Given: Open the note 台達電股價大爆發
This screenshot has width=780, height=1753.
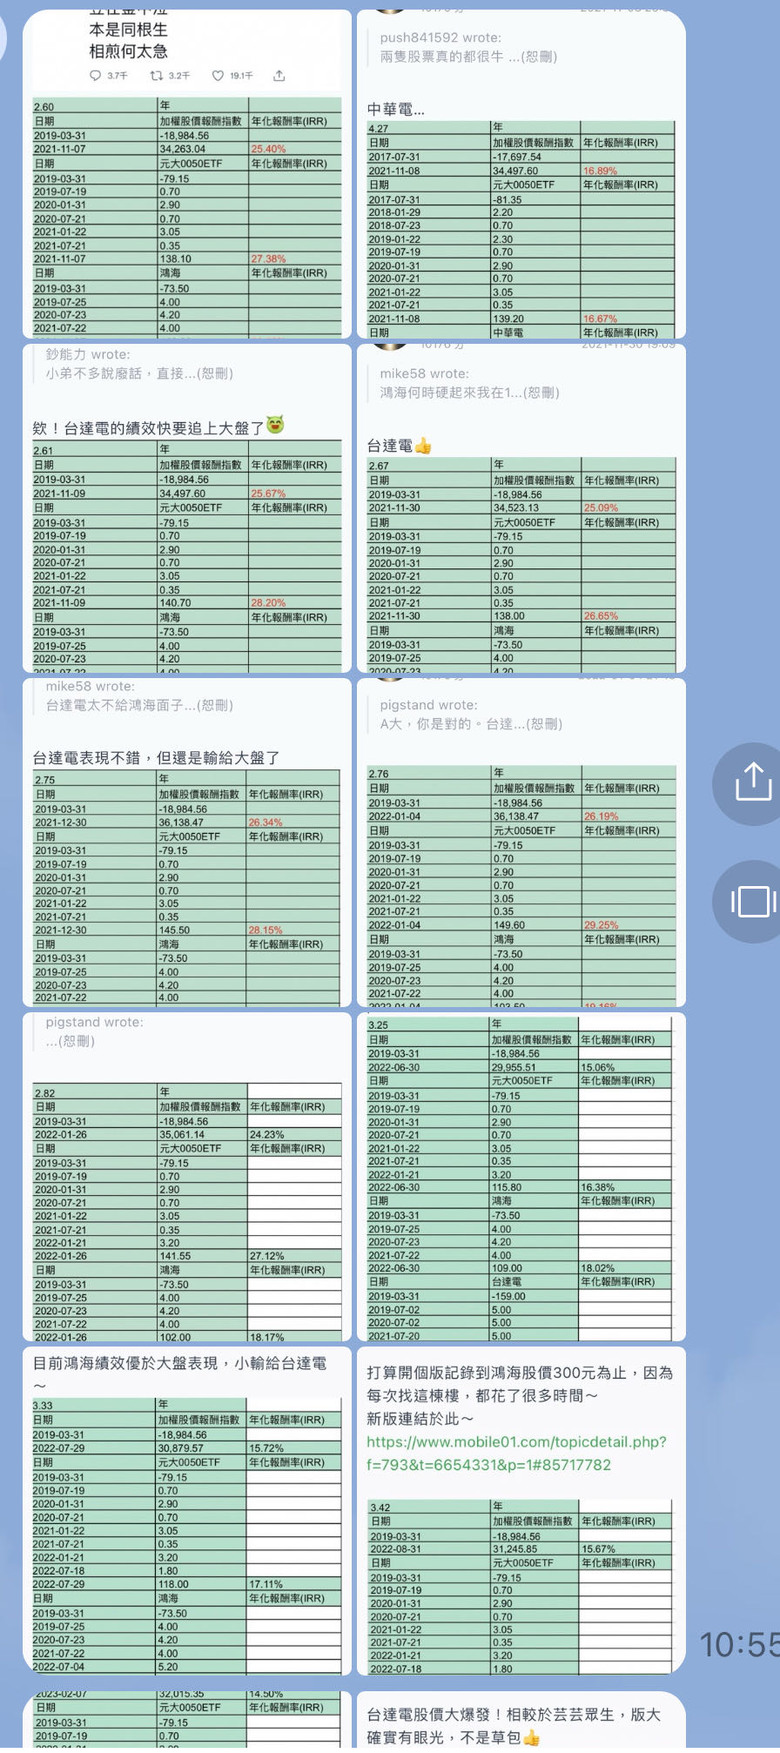Looking at the screenshot, I should (x=521, y=1721).
